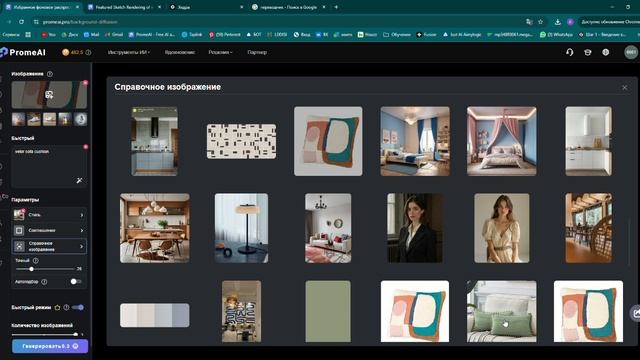This screenshot has height=360, width=640.
Task: Clear the prompt via red badge
Action: (x=86, y=147)
